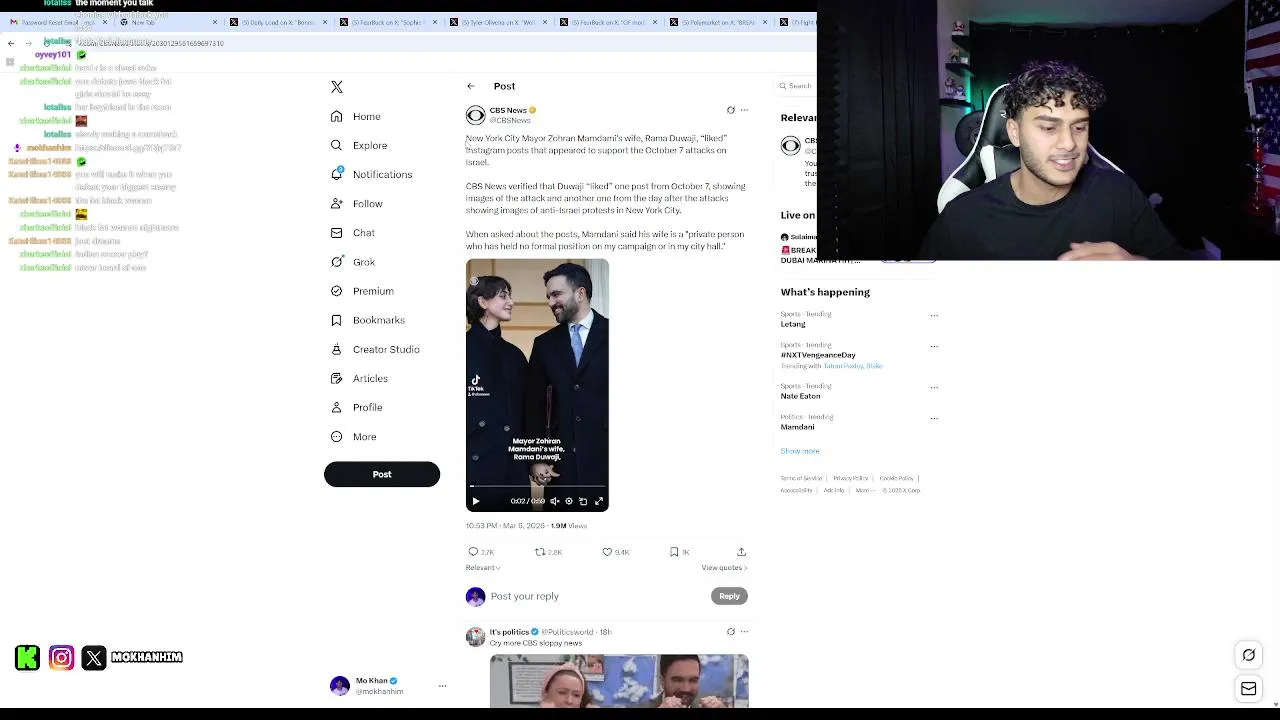1280x720 pixels.
Task: Open trending topic Nate Eaton
Action: (800, 396)
